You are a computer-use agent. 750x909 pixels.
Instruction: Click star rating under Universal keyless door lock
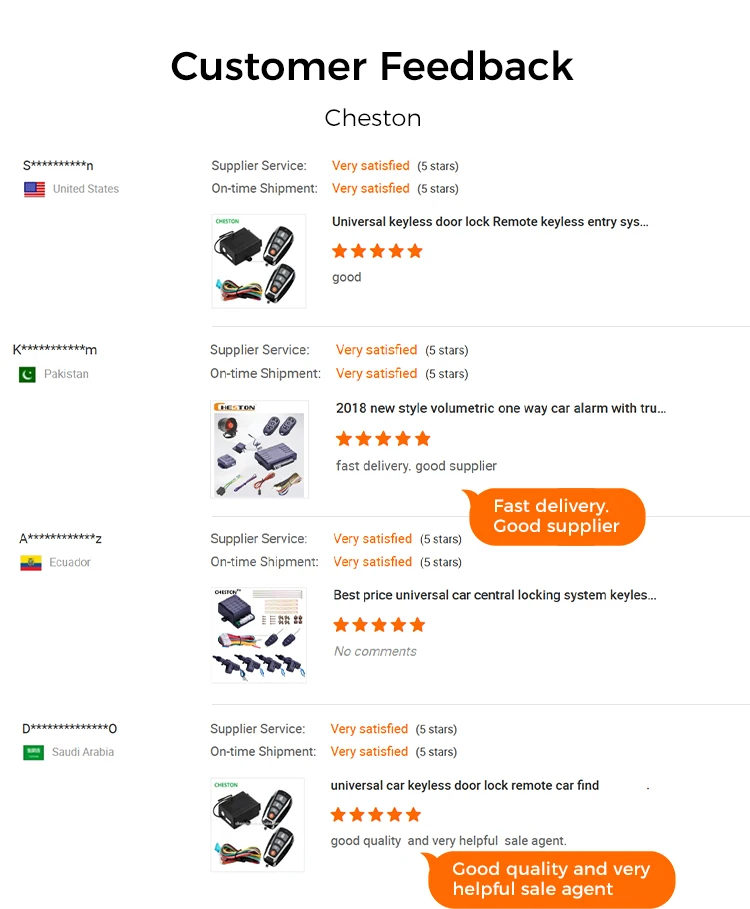coord(377,251)
